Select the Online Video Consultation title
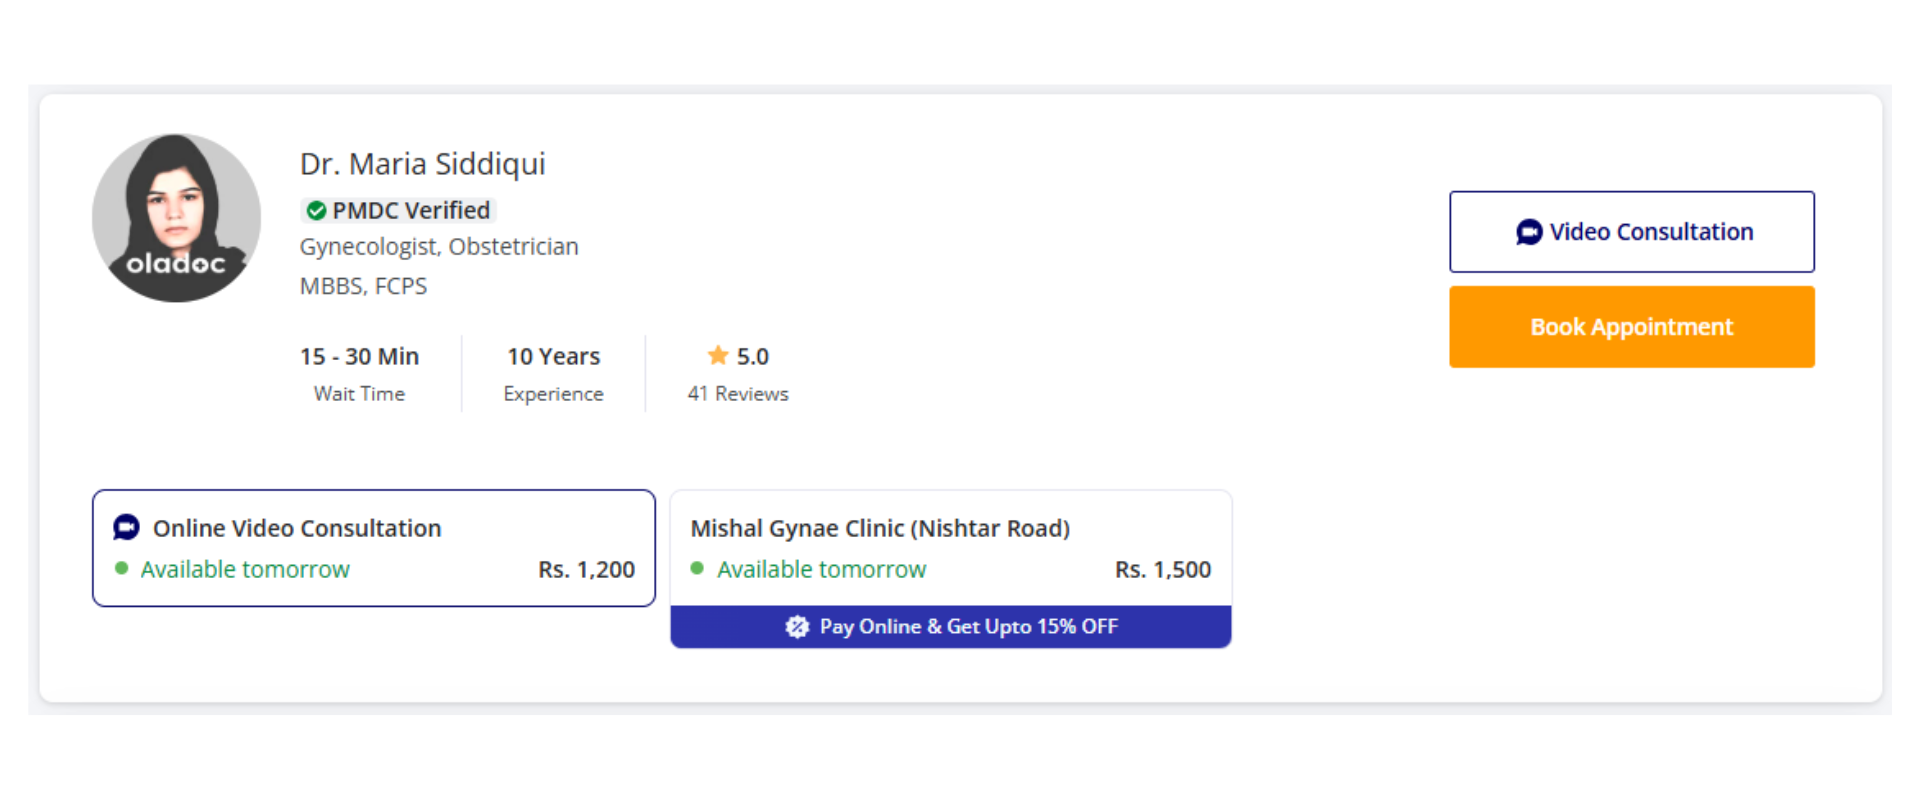 tap(297, 528)
